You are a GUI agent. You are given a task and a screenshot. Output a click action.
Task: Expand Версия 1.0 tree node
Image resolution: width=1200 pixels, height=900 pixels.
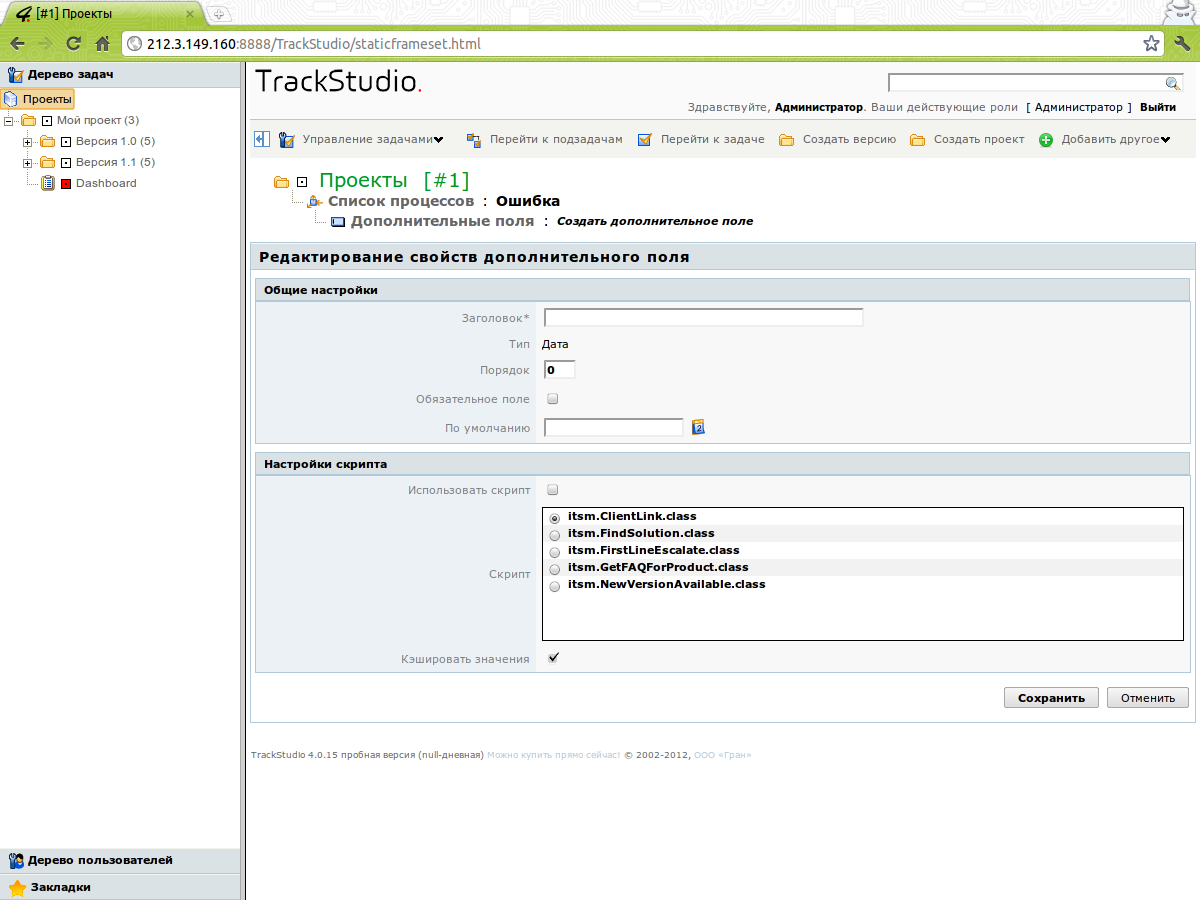click(x=28, y=141)
